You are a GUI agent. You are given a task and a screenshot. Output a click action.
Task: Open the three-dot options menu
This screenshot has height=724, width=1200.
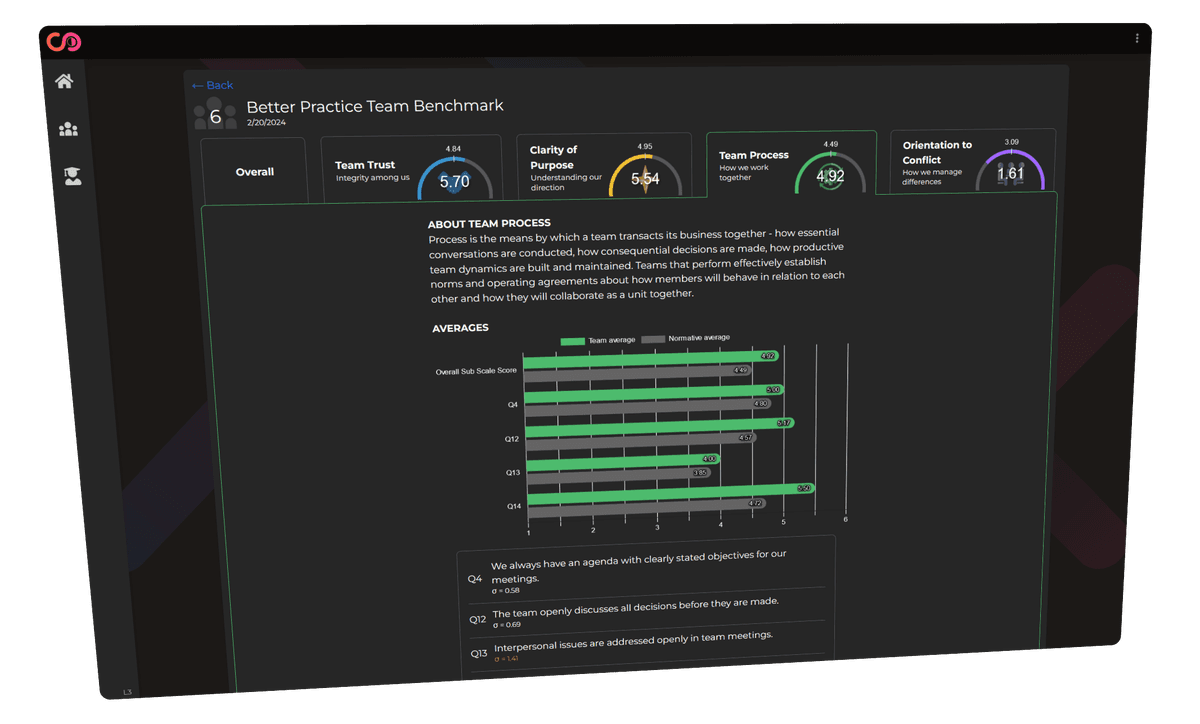(1136, 37)
